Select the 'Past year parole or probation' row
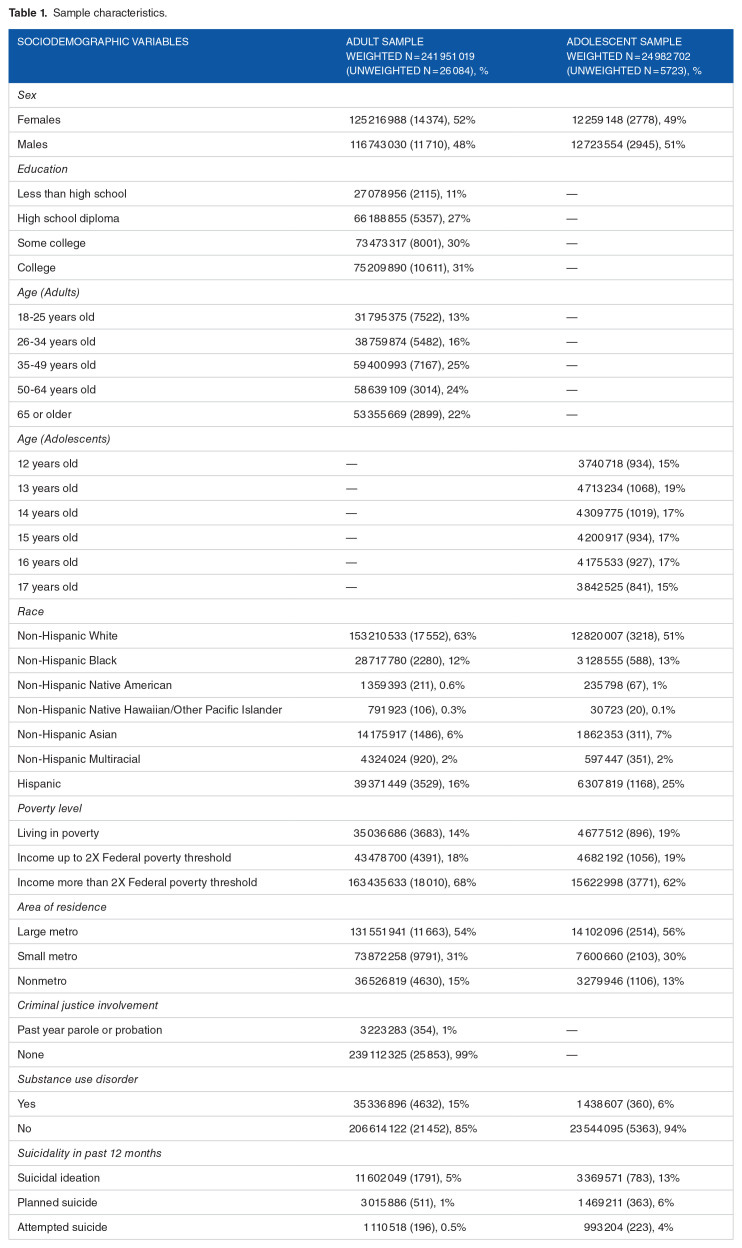The image size is (742, 1248). tap(89, 1029)
